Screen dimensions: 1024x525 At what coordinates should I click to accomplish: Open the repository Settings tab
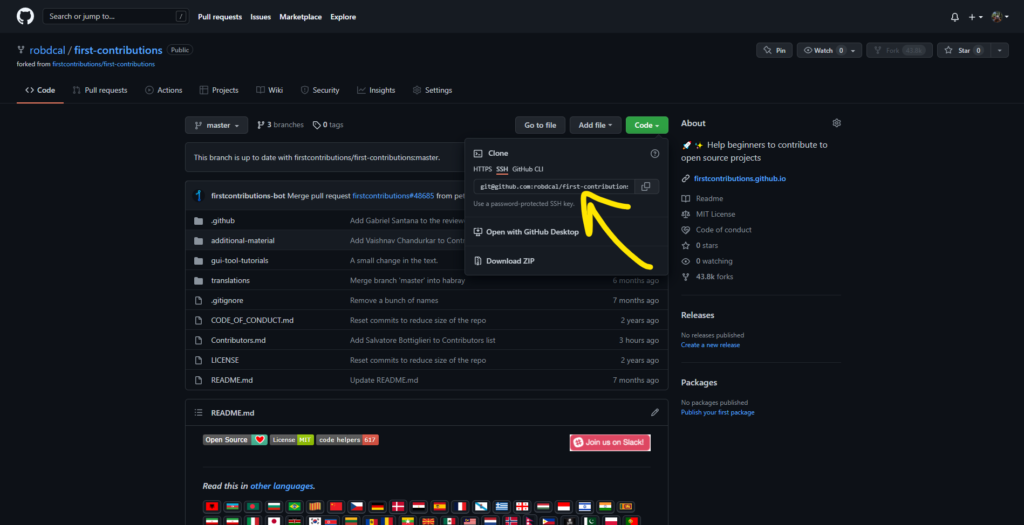click(x=432, y=90)
